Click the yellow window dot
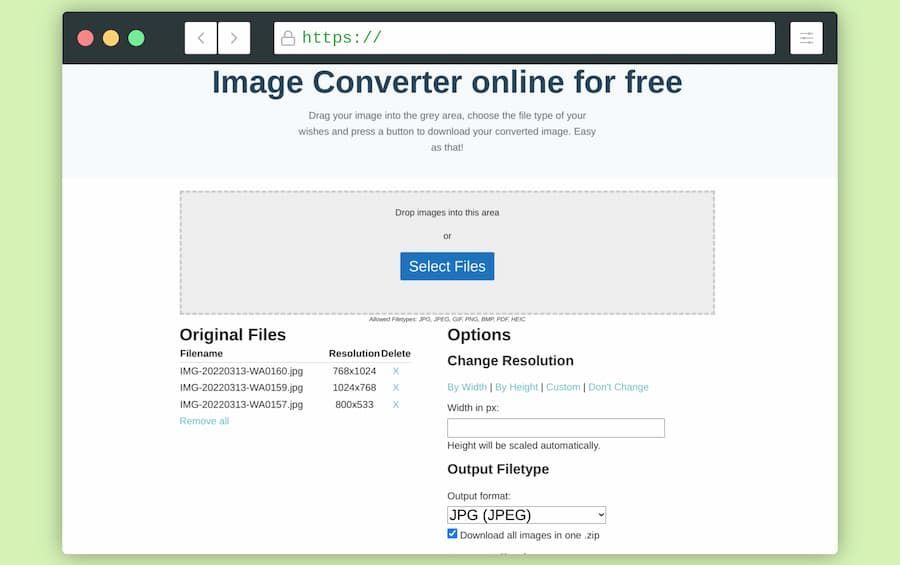This screenshot has height=565, width=900. pos(111,38)
